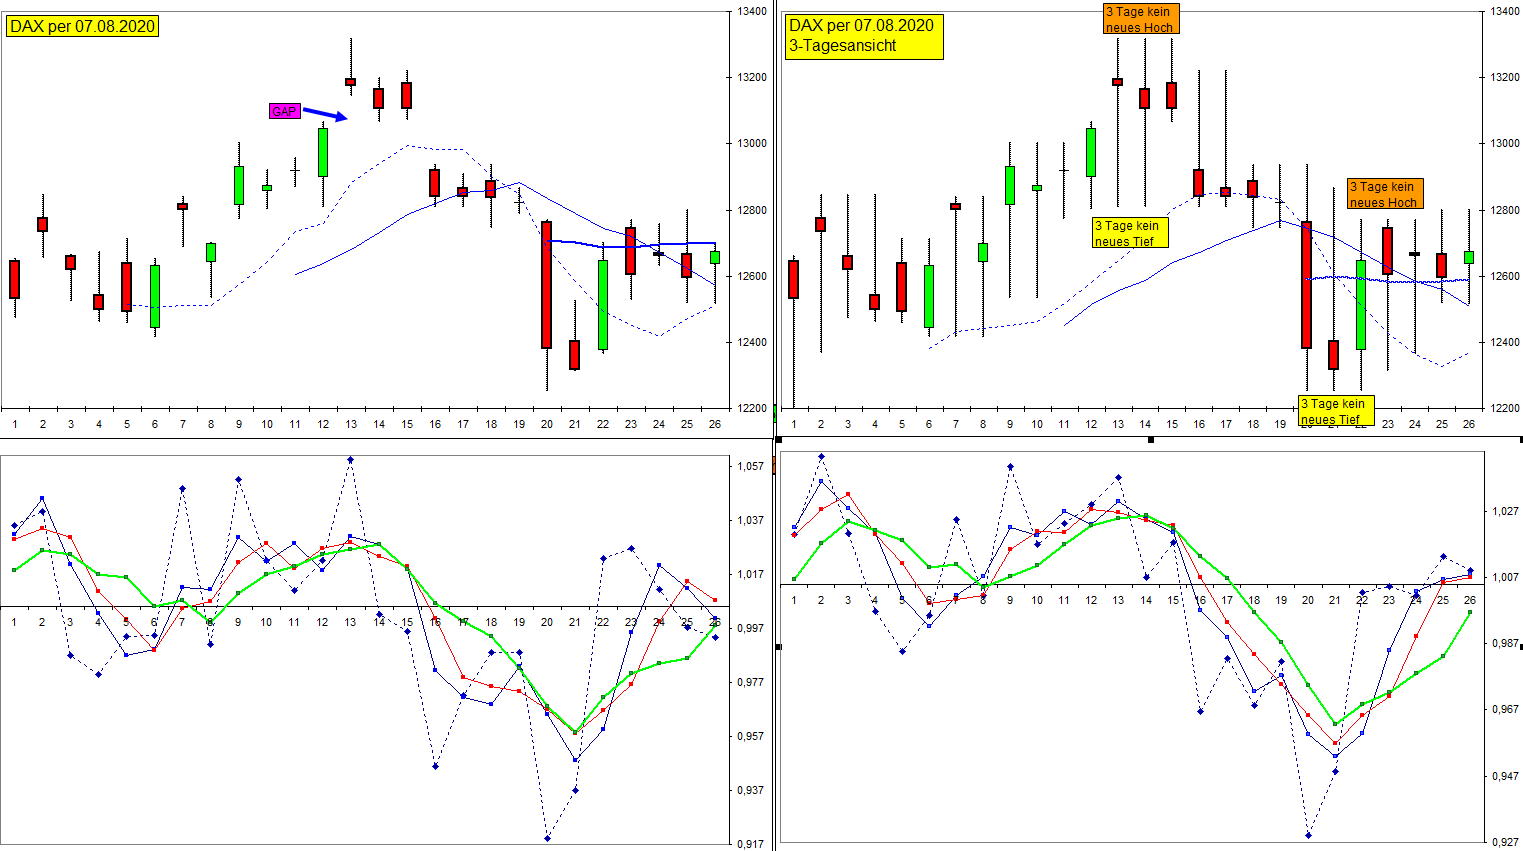Click the 1,057 value on the indicator axis
Viewport: 1523px width, 851px height.
(x=751, y=467)
